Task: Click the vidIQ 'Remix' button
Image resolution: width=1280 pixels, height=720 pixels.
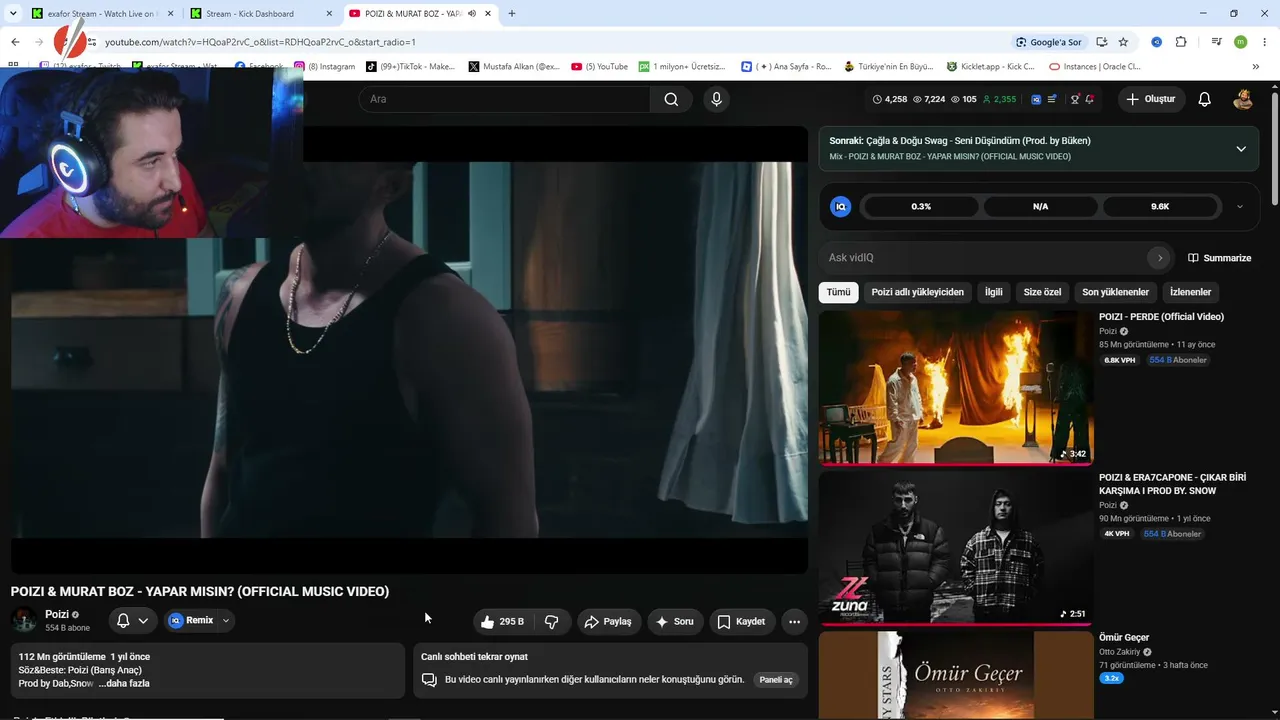Action: pos(191,621)
